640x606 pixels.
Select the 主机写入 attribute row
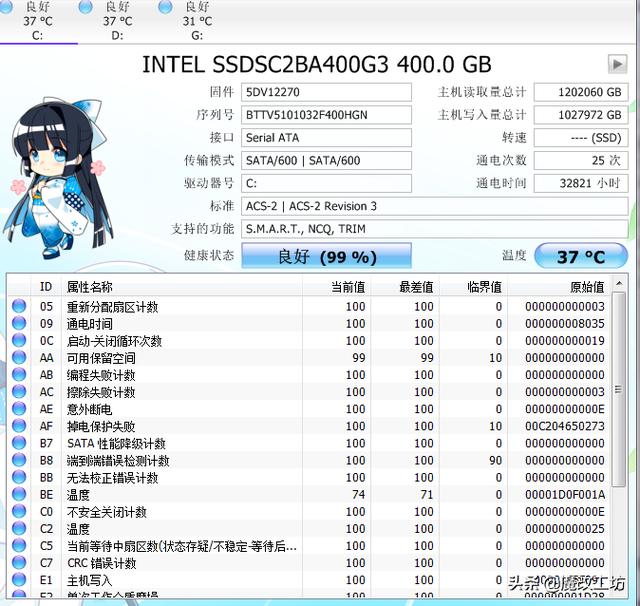[310, 580]
